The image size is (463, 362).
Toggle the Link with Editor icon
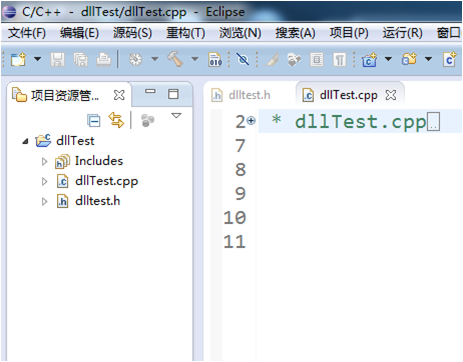click(116, 120)
